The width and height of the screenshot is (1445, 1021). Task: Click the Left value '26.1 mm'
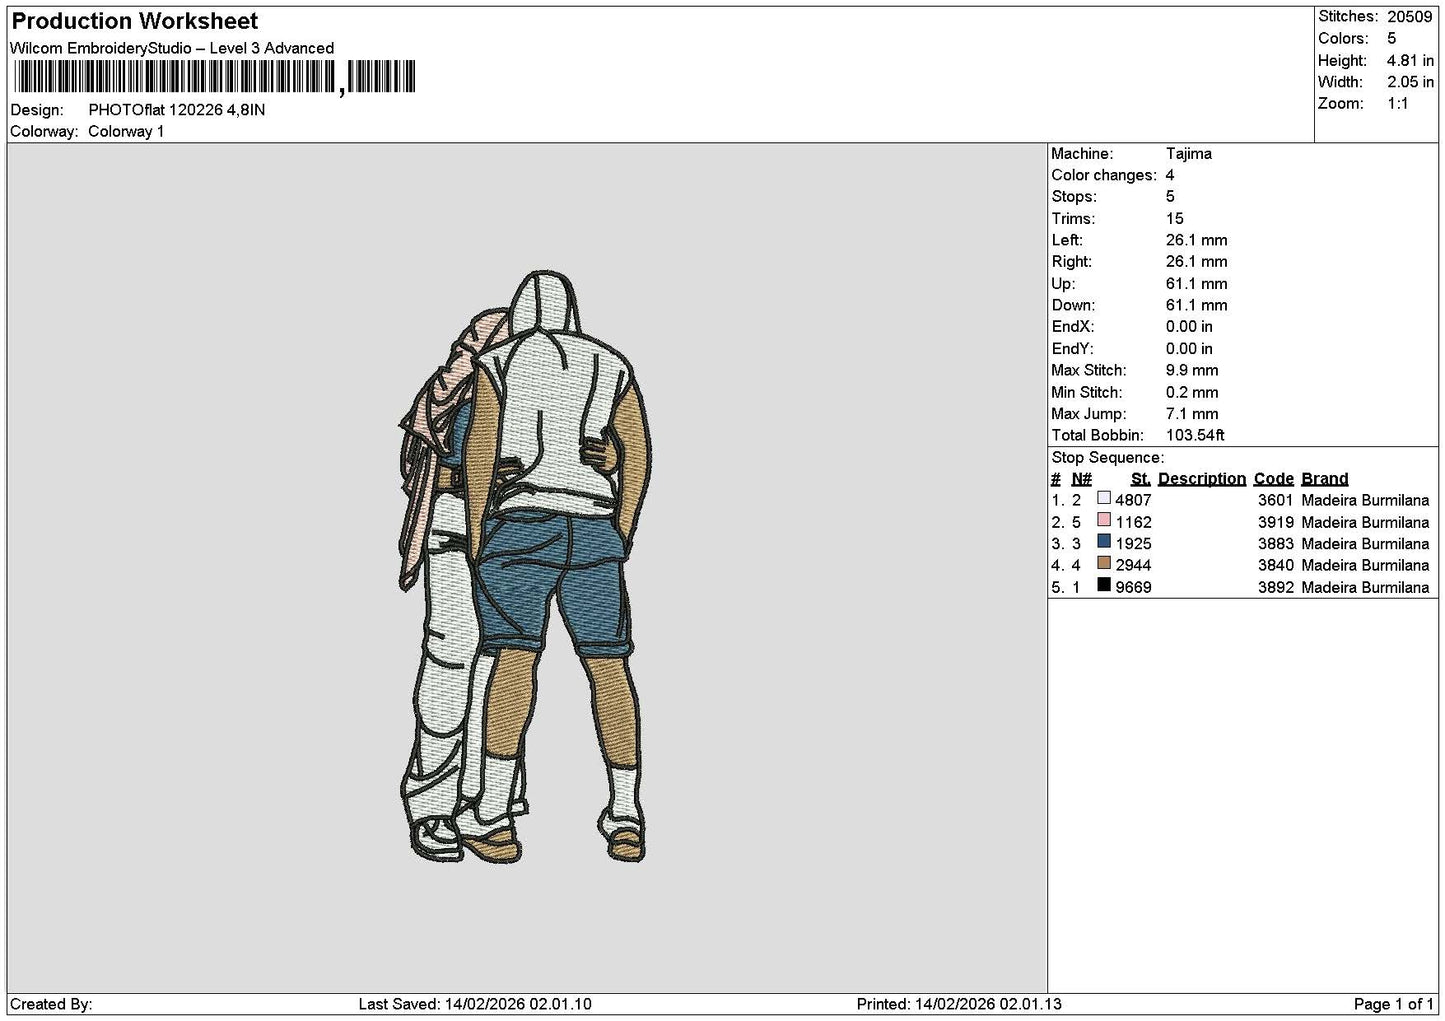pos(1197,240)
